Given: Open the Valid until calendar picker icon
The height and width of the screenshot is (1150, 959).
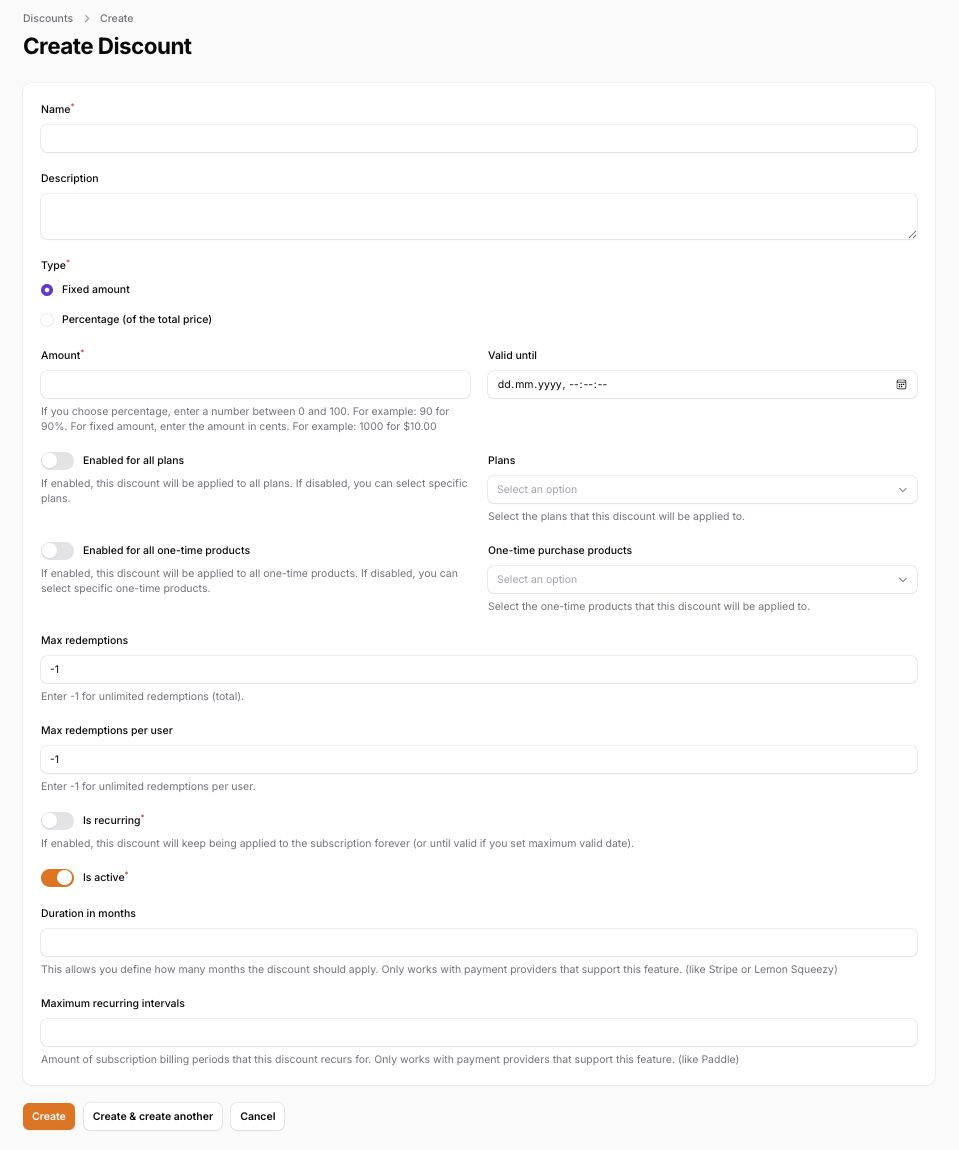Looking at the screenshot, I should [x=901, y=384].
